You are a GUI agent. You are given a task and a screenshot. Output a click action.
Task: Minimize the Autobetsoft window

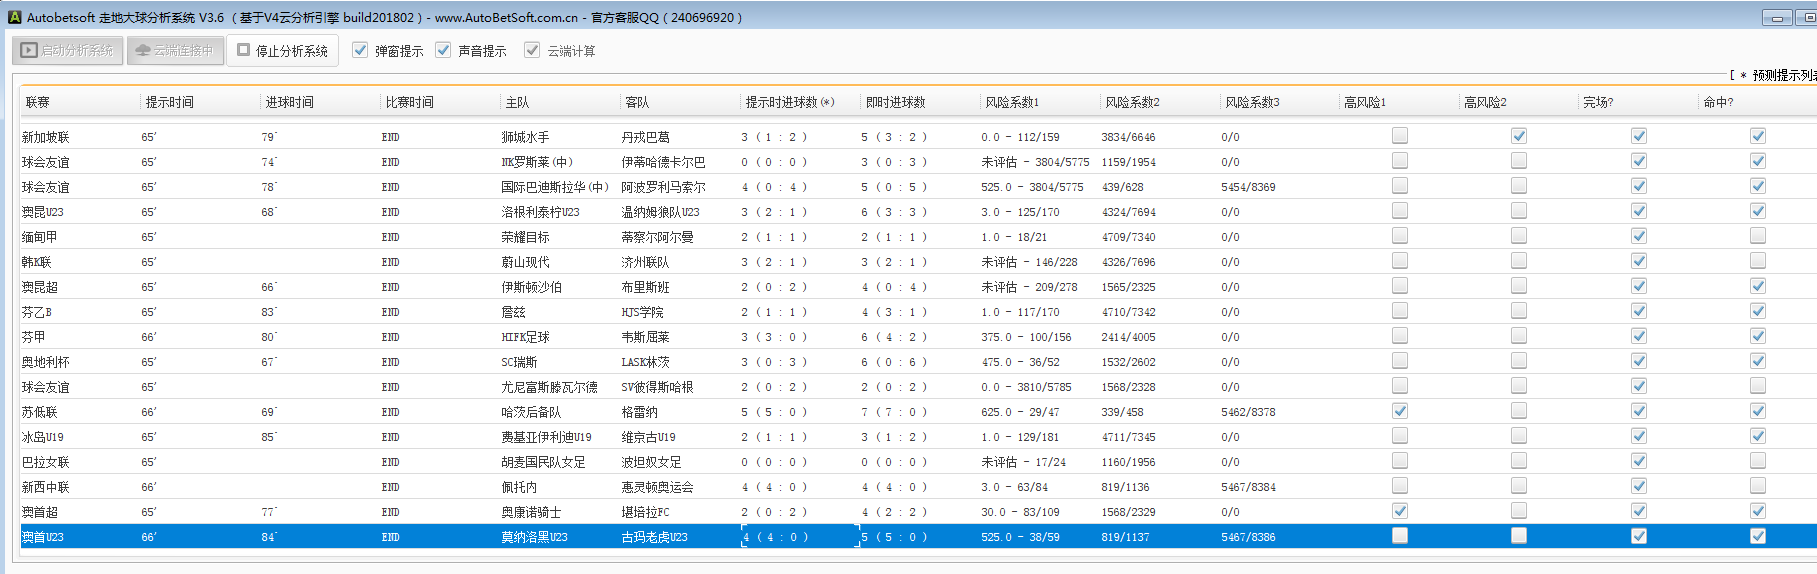(x=1776, y=18)
